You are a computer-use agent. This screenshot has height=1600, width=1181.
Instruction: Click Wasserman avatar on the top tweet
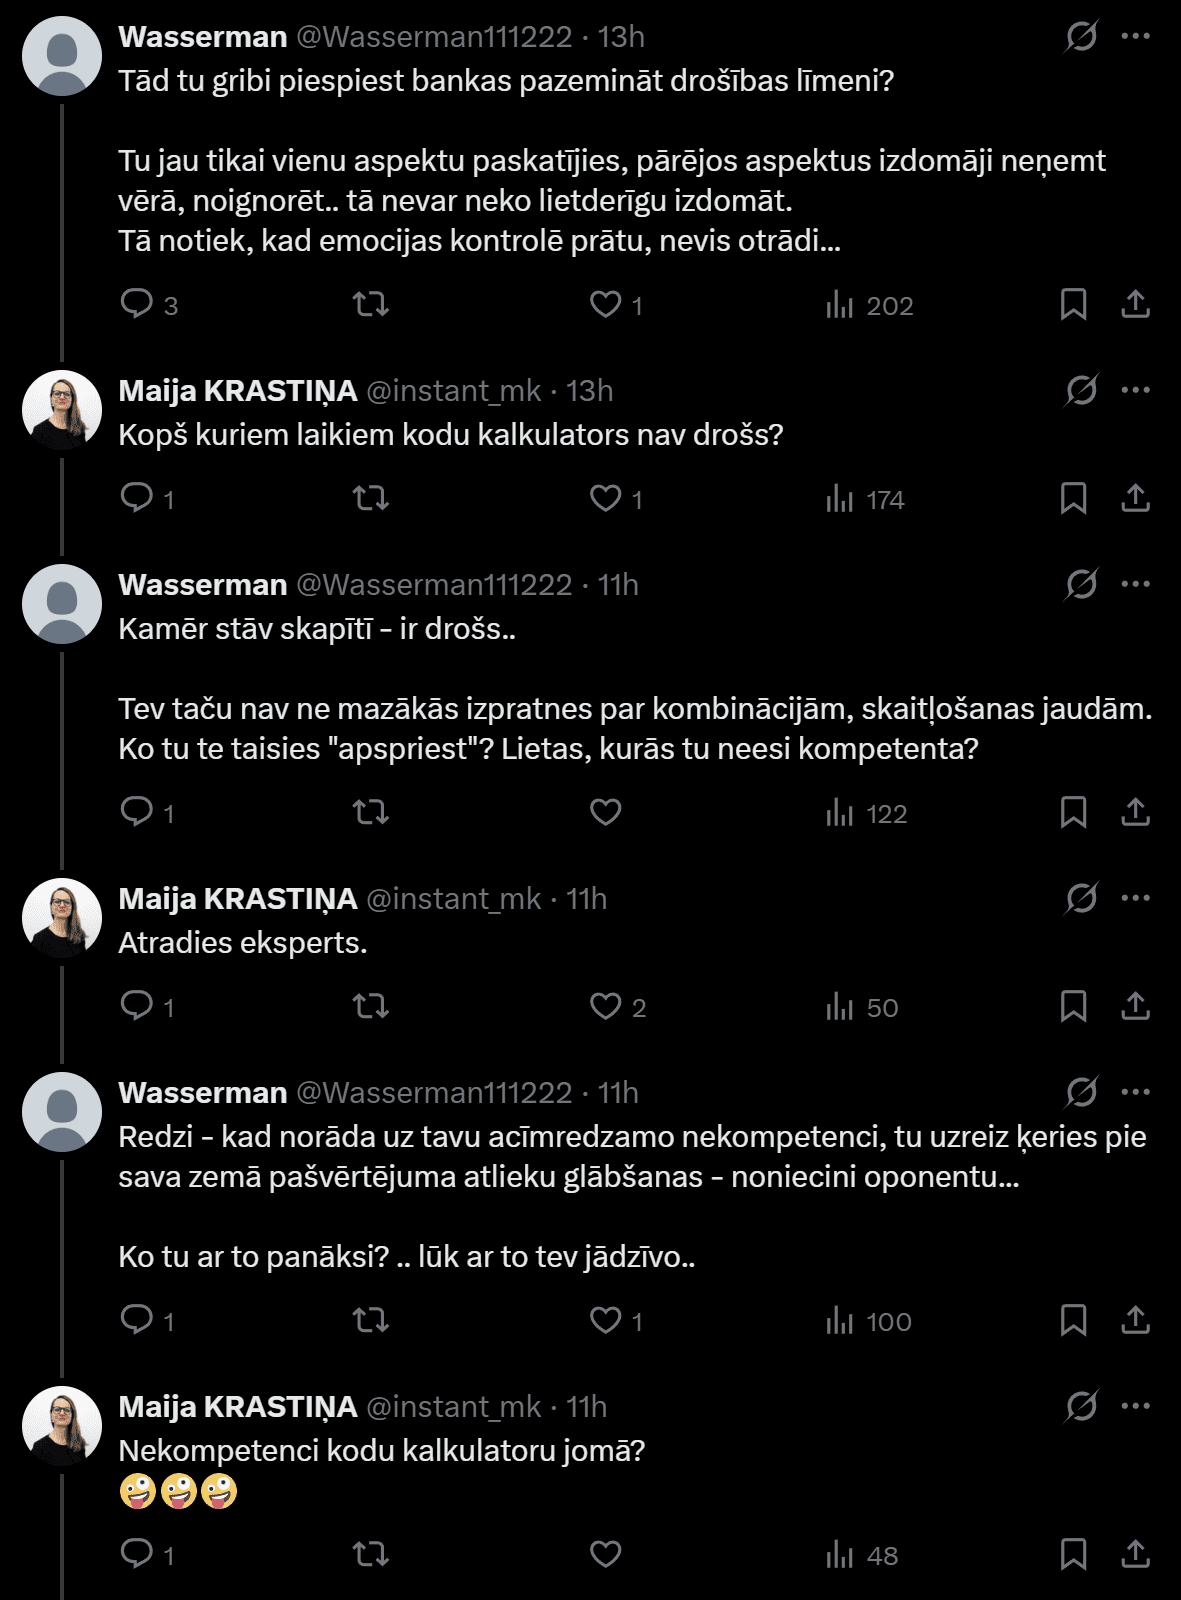pyautogui.click(x=62, y=56)
